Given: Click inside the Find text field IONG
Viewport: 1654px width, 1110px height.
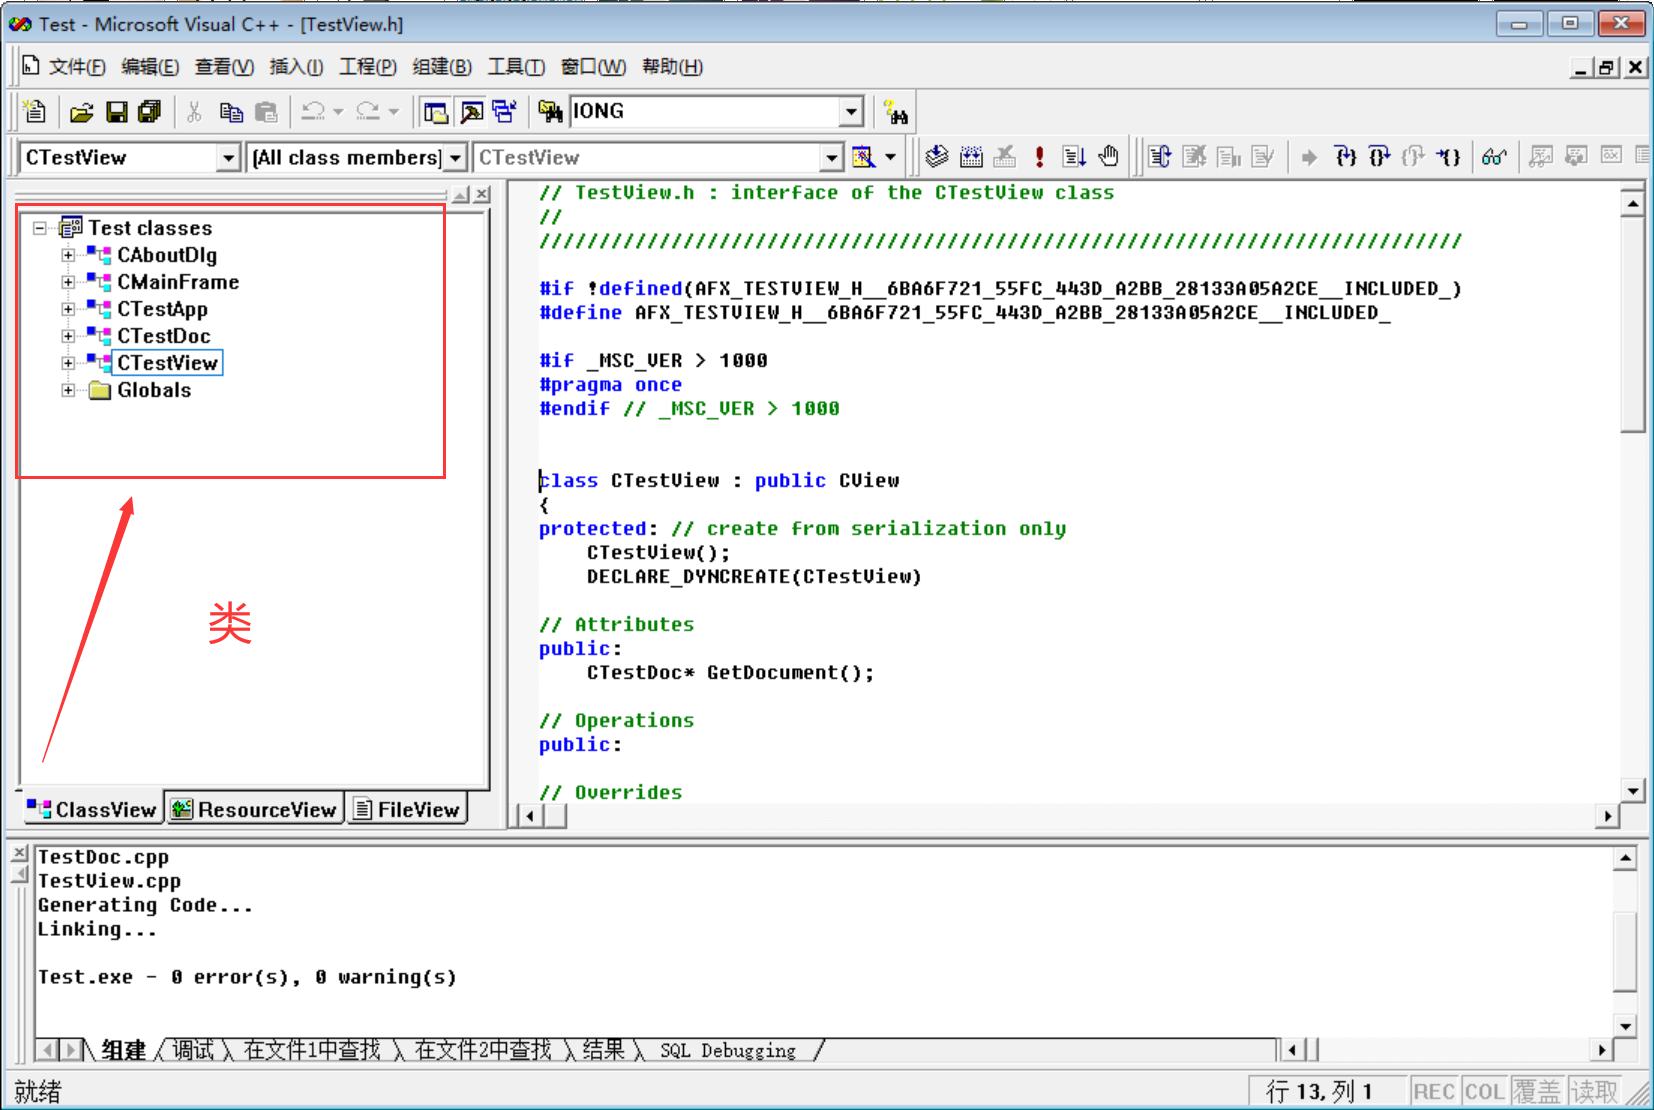Looking at the screenshot, I should (705, 112).
